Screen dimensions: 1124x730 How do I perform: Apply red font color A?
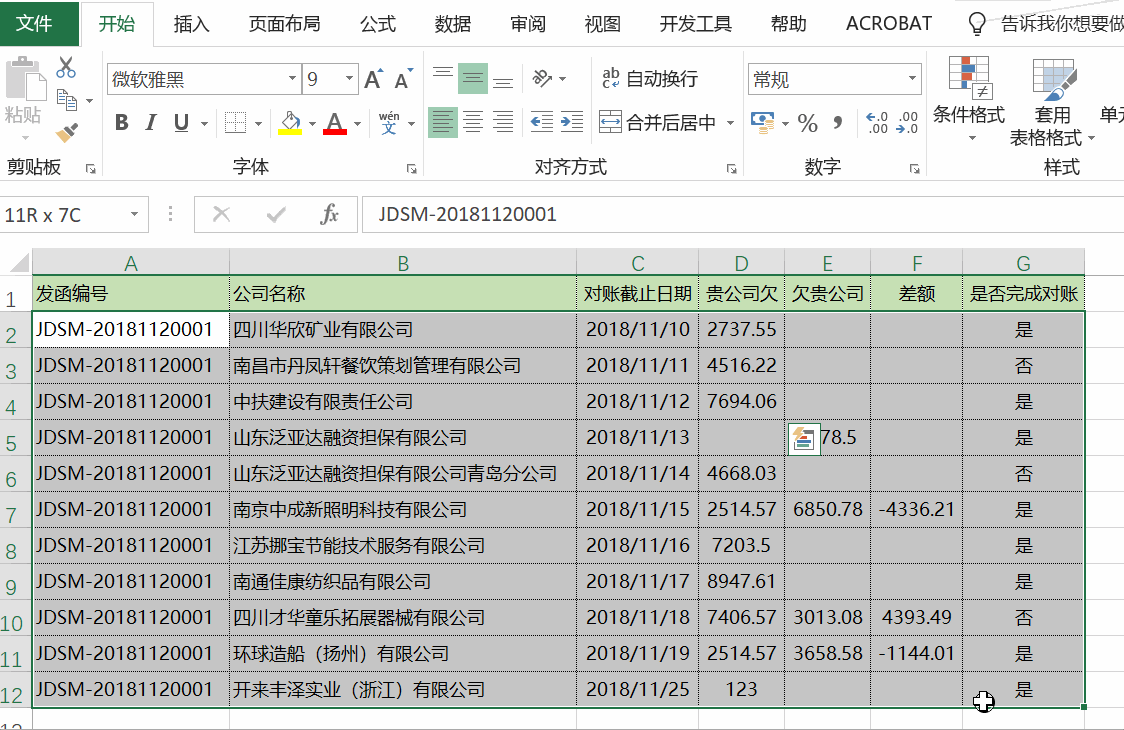point(335,123)
